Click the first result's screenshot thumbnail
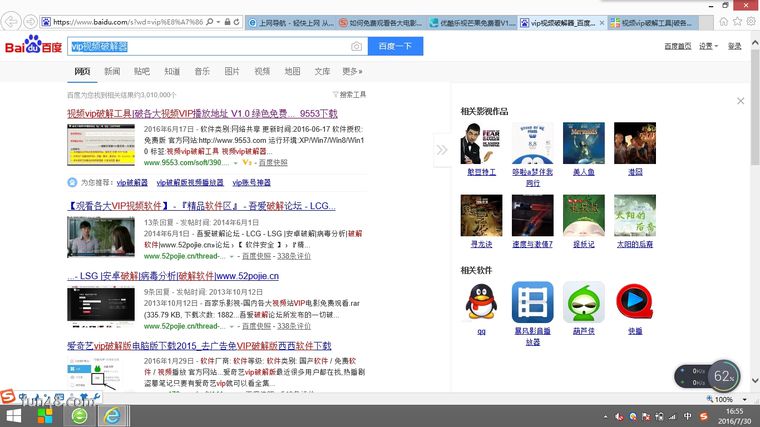760x427 pixels. click(x=101, y=144)
